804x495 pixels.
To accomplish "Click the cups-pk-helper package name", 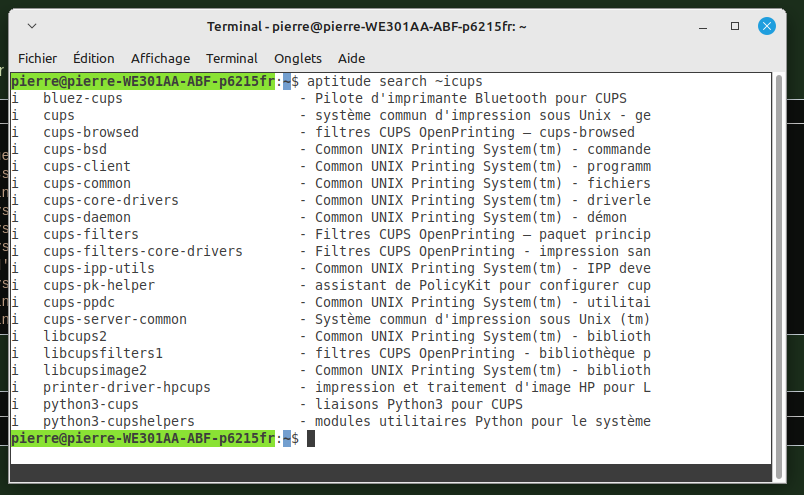I will point(98,285).
